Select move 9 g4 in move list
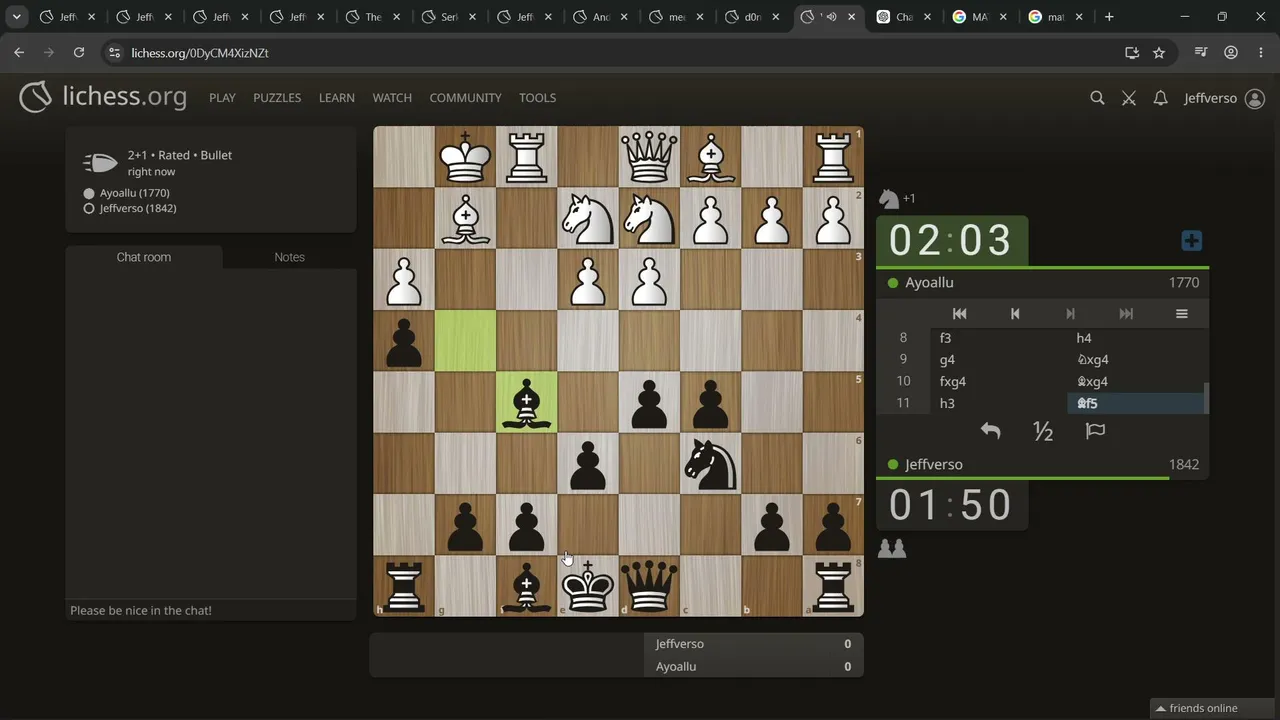The height and width of the screenshot is (720, 1280). [1000, 360]
